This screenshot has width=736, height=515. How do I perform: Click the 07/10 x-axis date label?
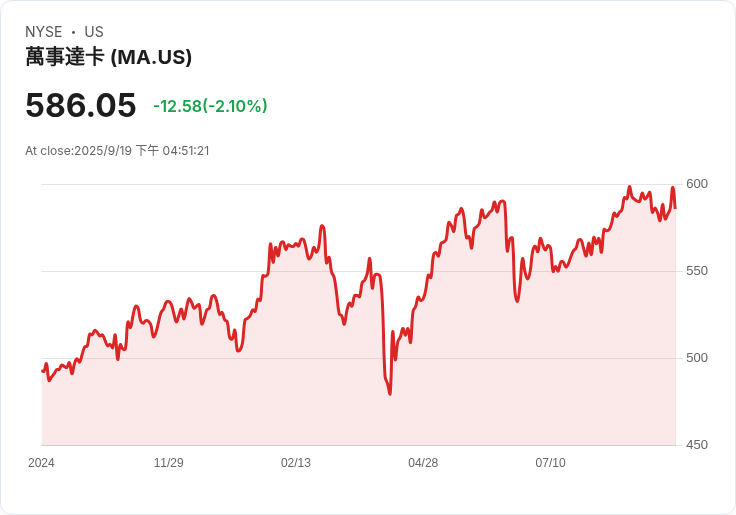[550, 463]
